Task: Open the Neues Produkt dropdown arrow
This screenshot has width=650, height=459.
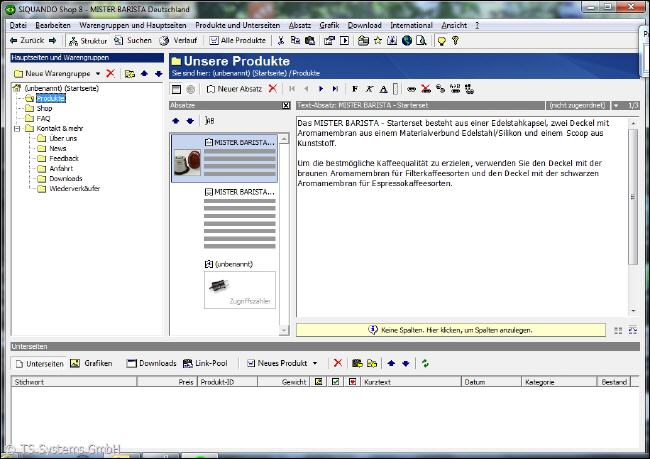Action: (315, 363)
